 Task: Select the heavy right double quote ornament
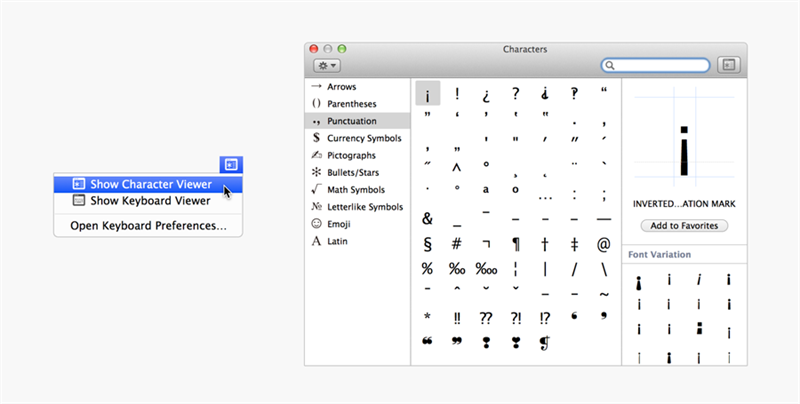pos(457,341)
